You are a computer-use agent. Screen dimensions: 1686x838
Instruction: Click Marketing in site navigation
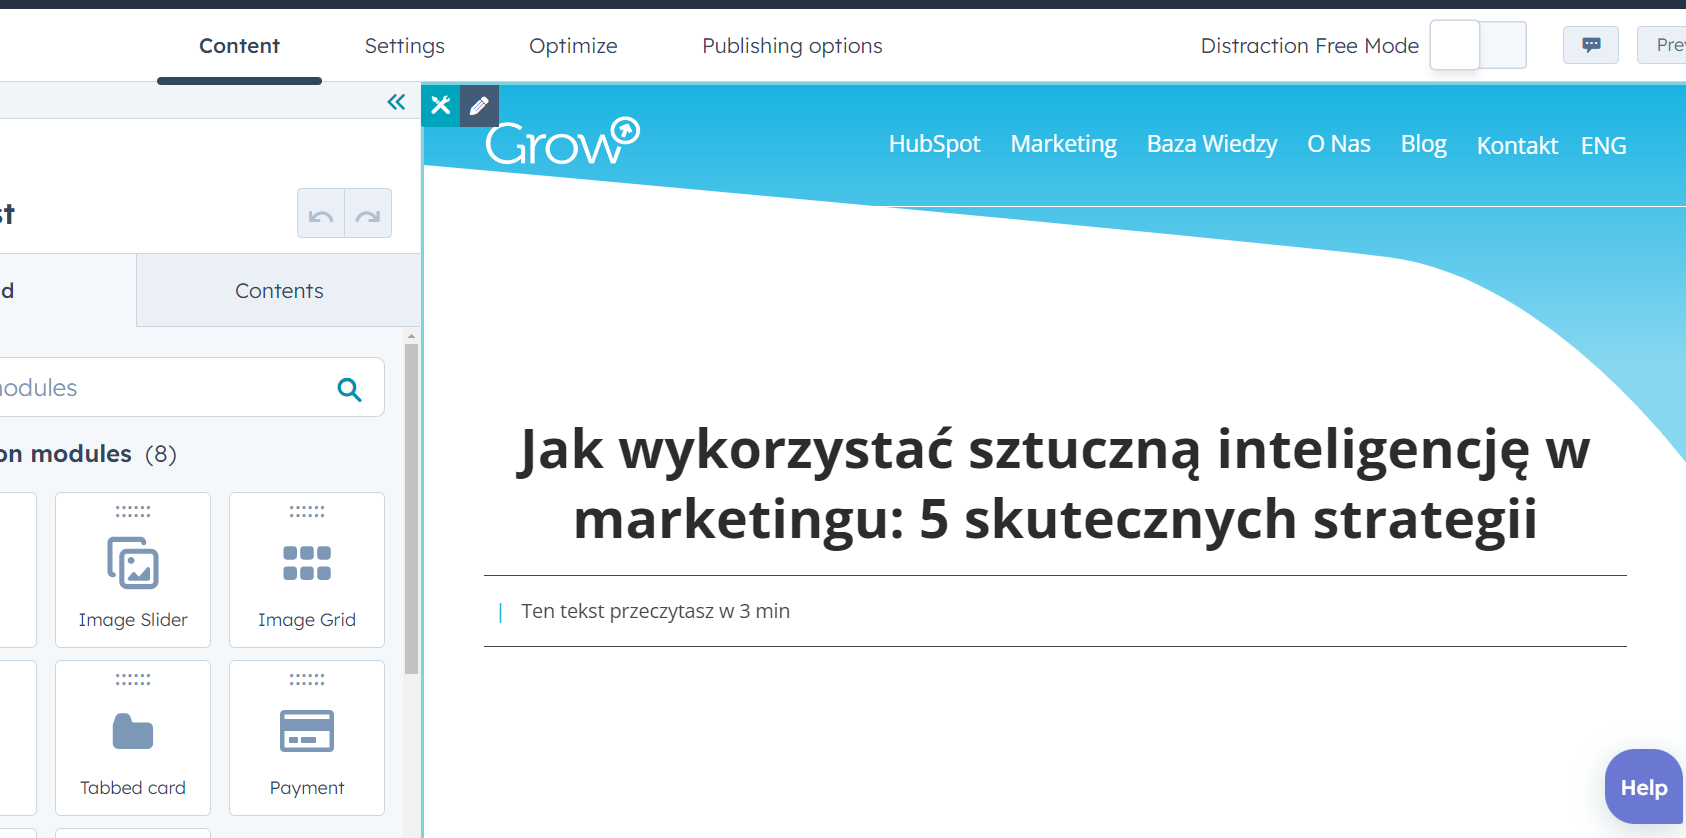1064,144
